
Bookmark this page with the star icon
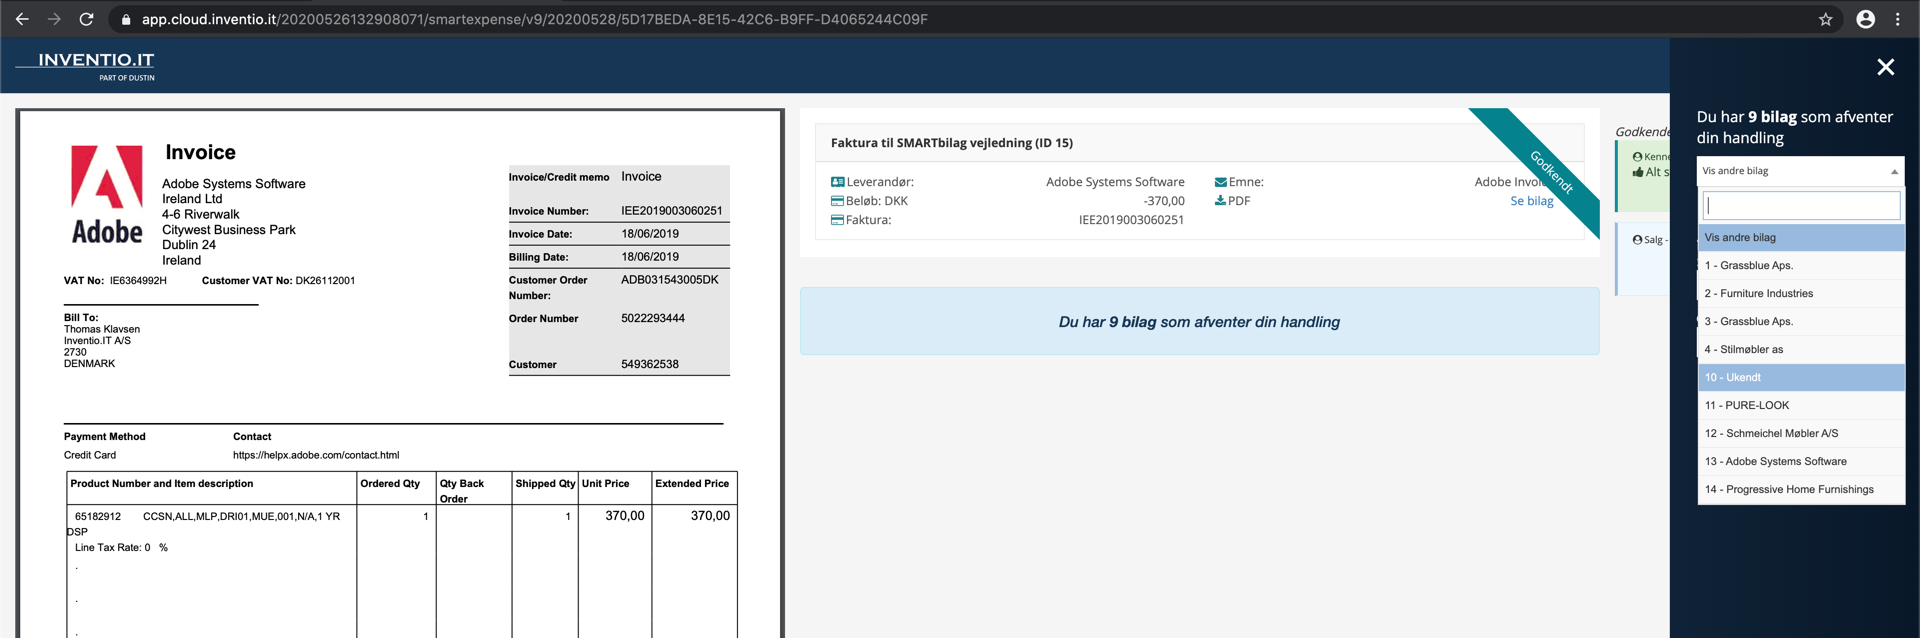pyautogui.click(x=1825, y=19)
